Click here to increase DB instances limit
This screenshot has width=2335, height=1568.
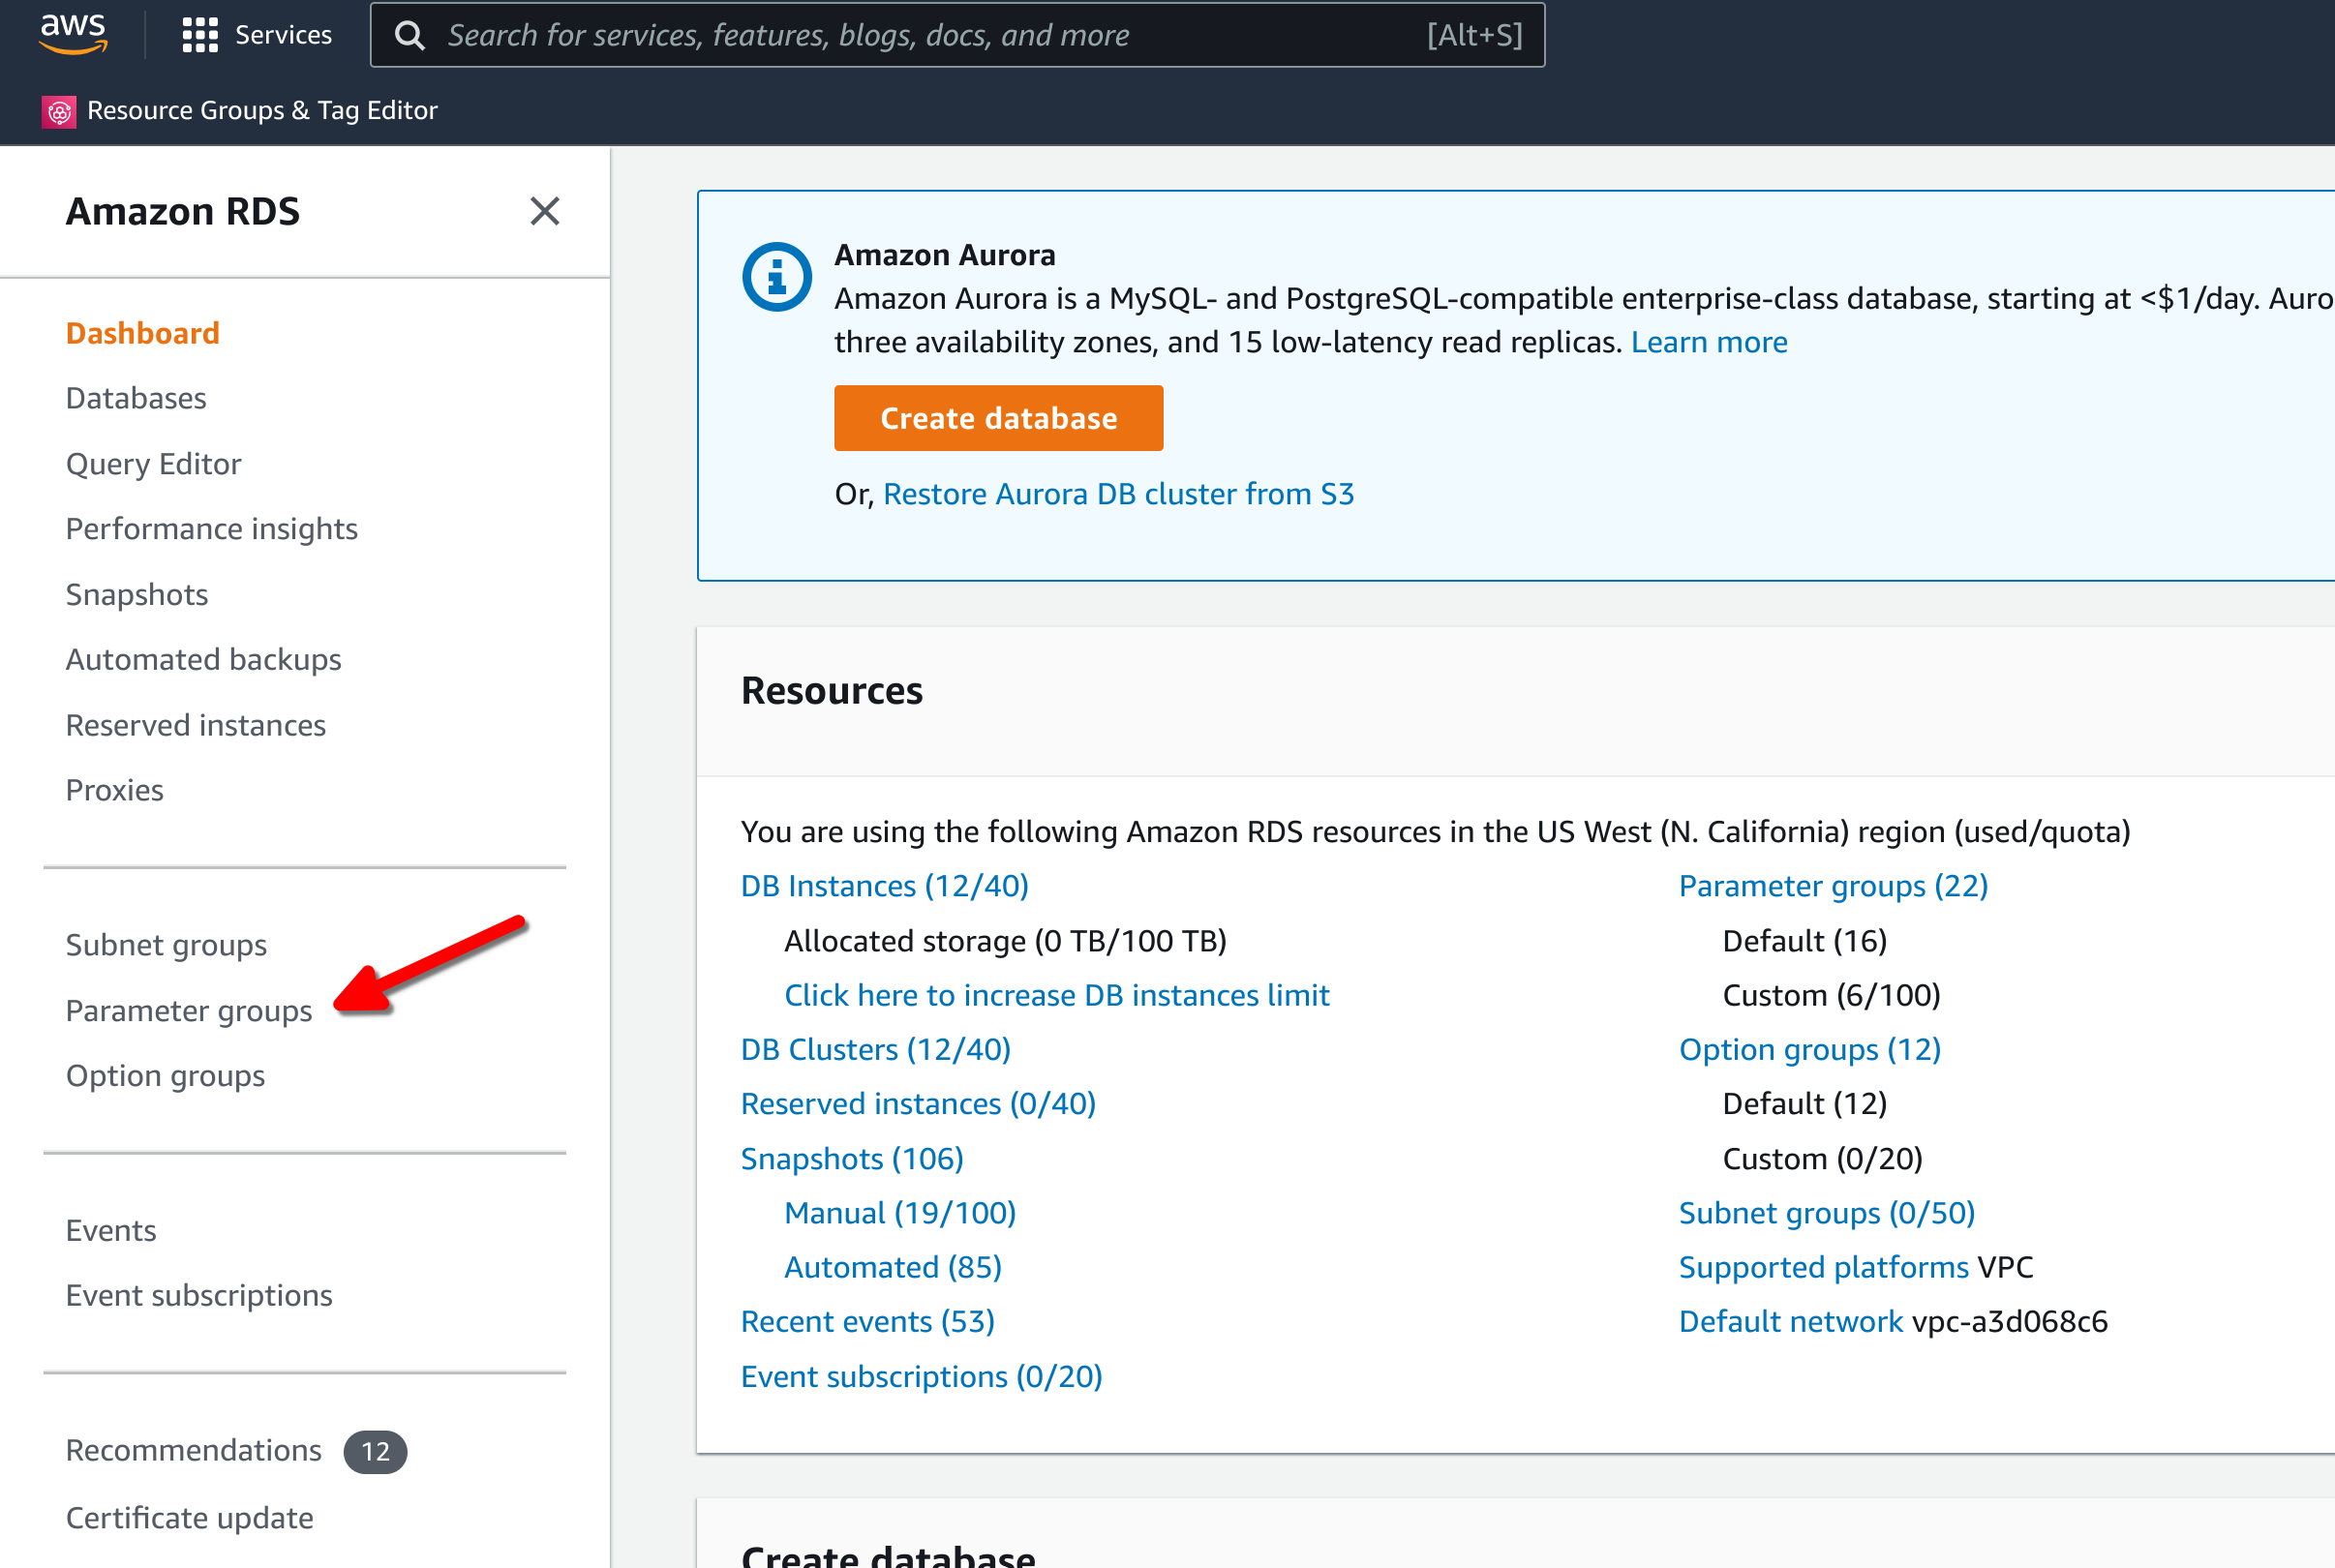(1057, 995)
